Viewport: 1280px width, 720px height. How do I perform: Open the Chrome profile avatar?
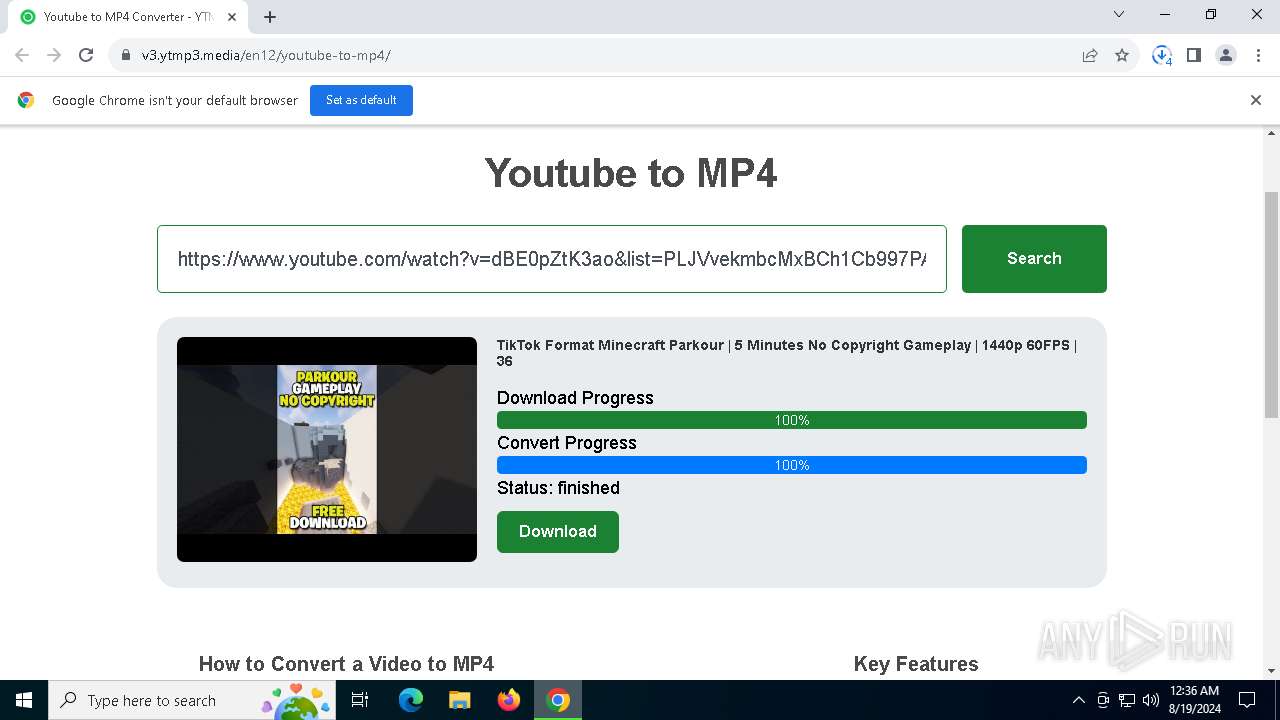tap(1226, 55)
